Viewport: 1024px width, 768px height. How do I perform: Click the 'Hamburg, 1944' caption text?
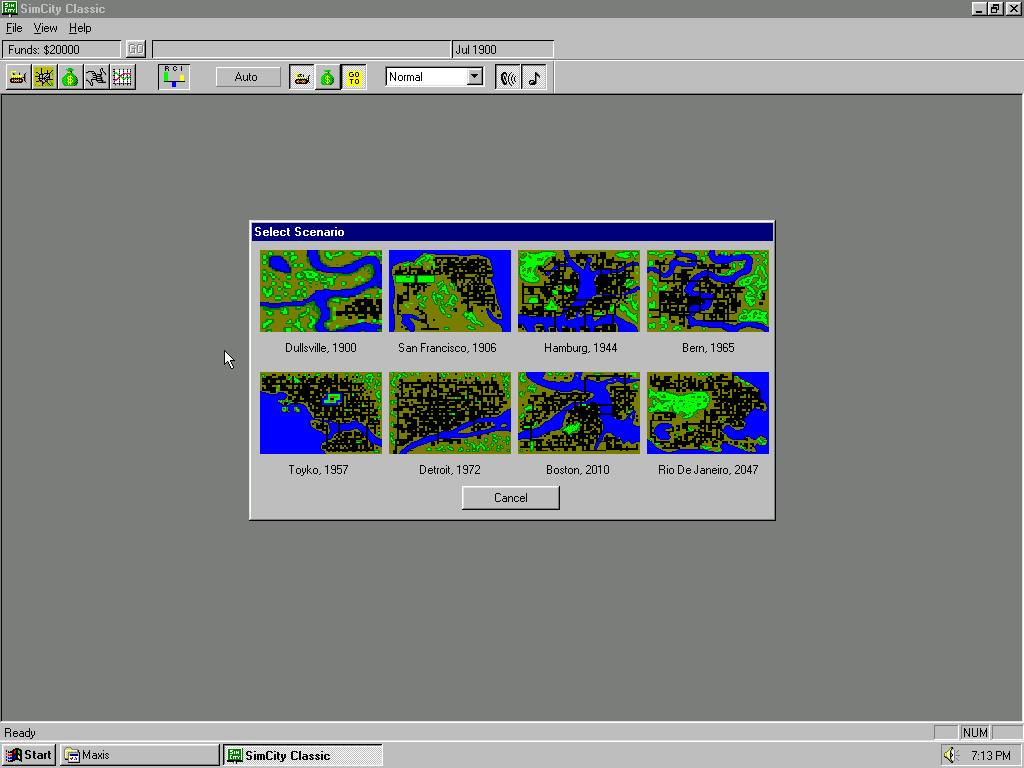point(581,348)
